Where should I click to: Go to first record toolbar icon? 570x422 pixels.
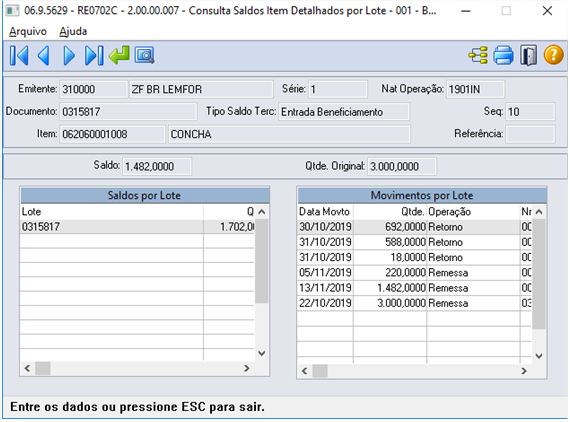[x=19, y=56]
